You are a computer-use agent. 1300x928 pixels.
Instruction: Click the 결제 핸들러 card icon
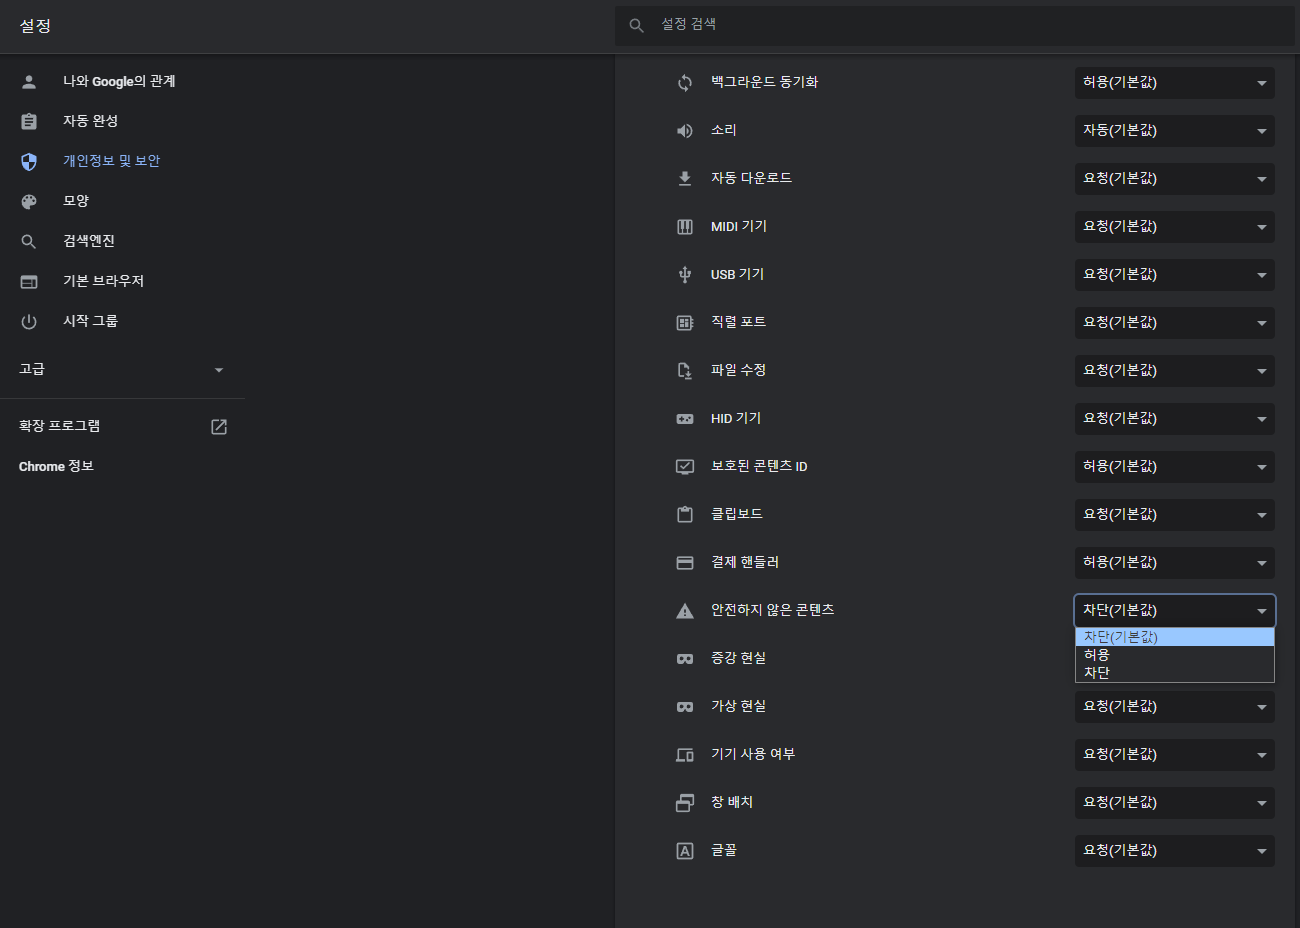pyautogui.click(x=685, y=563)
